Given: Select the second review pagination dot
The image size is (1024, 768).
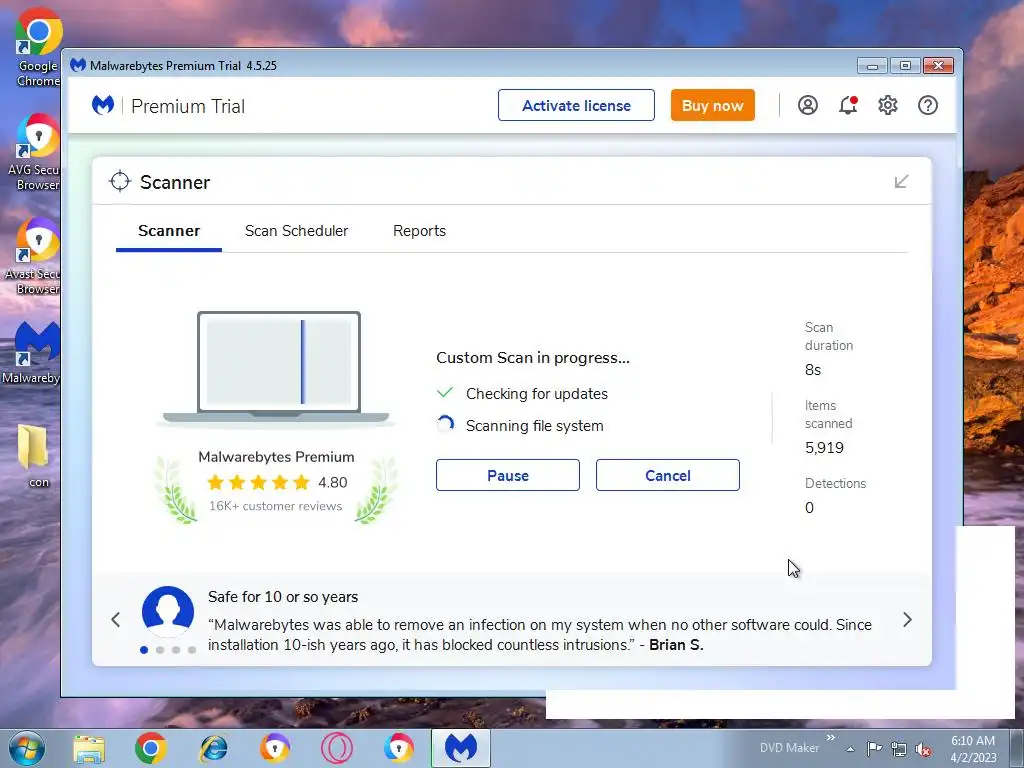Looking at the screenshot, I should tap(160, 650).
